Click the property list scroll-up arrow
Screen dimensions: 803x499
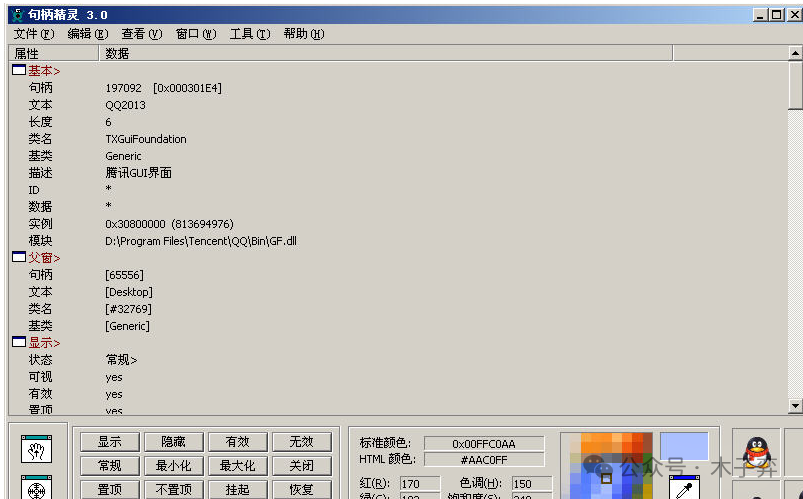(795, 53)
